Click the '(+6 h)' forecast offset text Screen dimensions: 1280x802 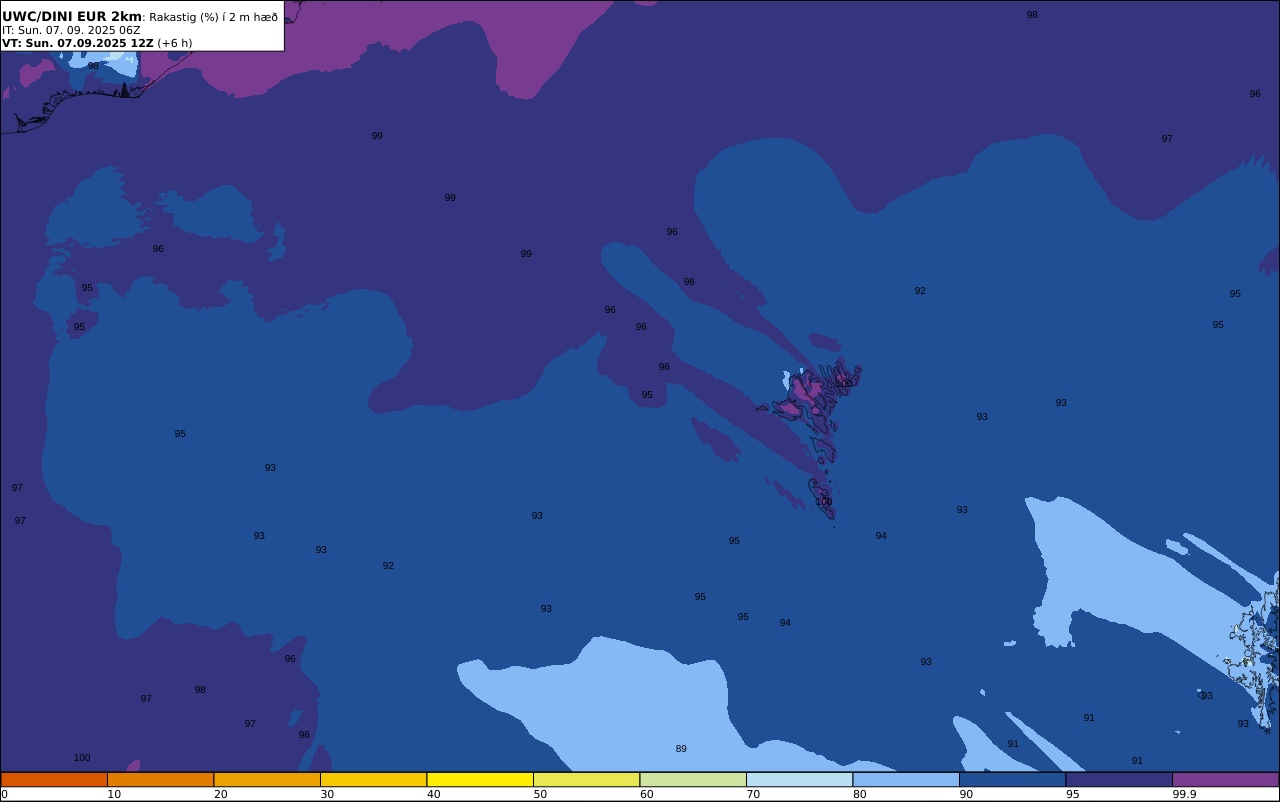[x=175, y=43]
